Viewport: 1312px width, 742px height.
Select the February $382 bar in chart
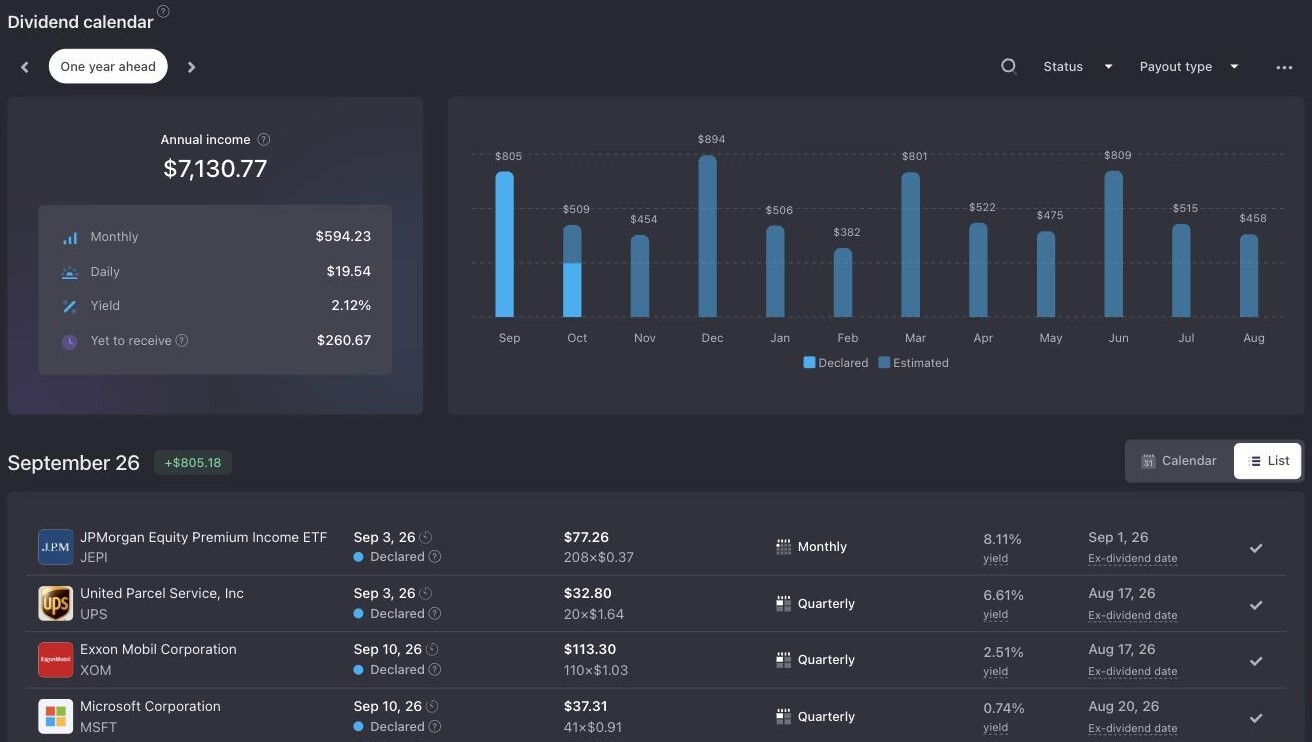pos(843,283)
